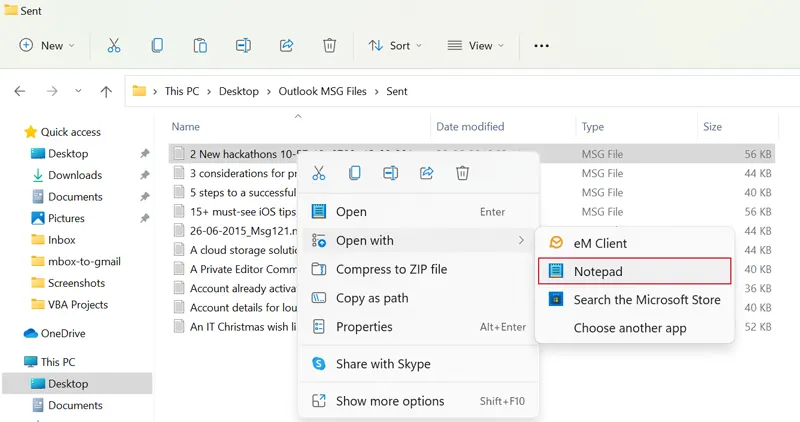Click Outlook MSG Files in the address bar
Image resolution: width=800 pixels, height=422 pixels.
point(322,91)
